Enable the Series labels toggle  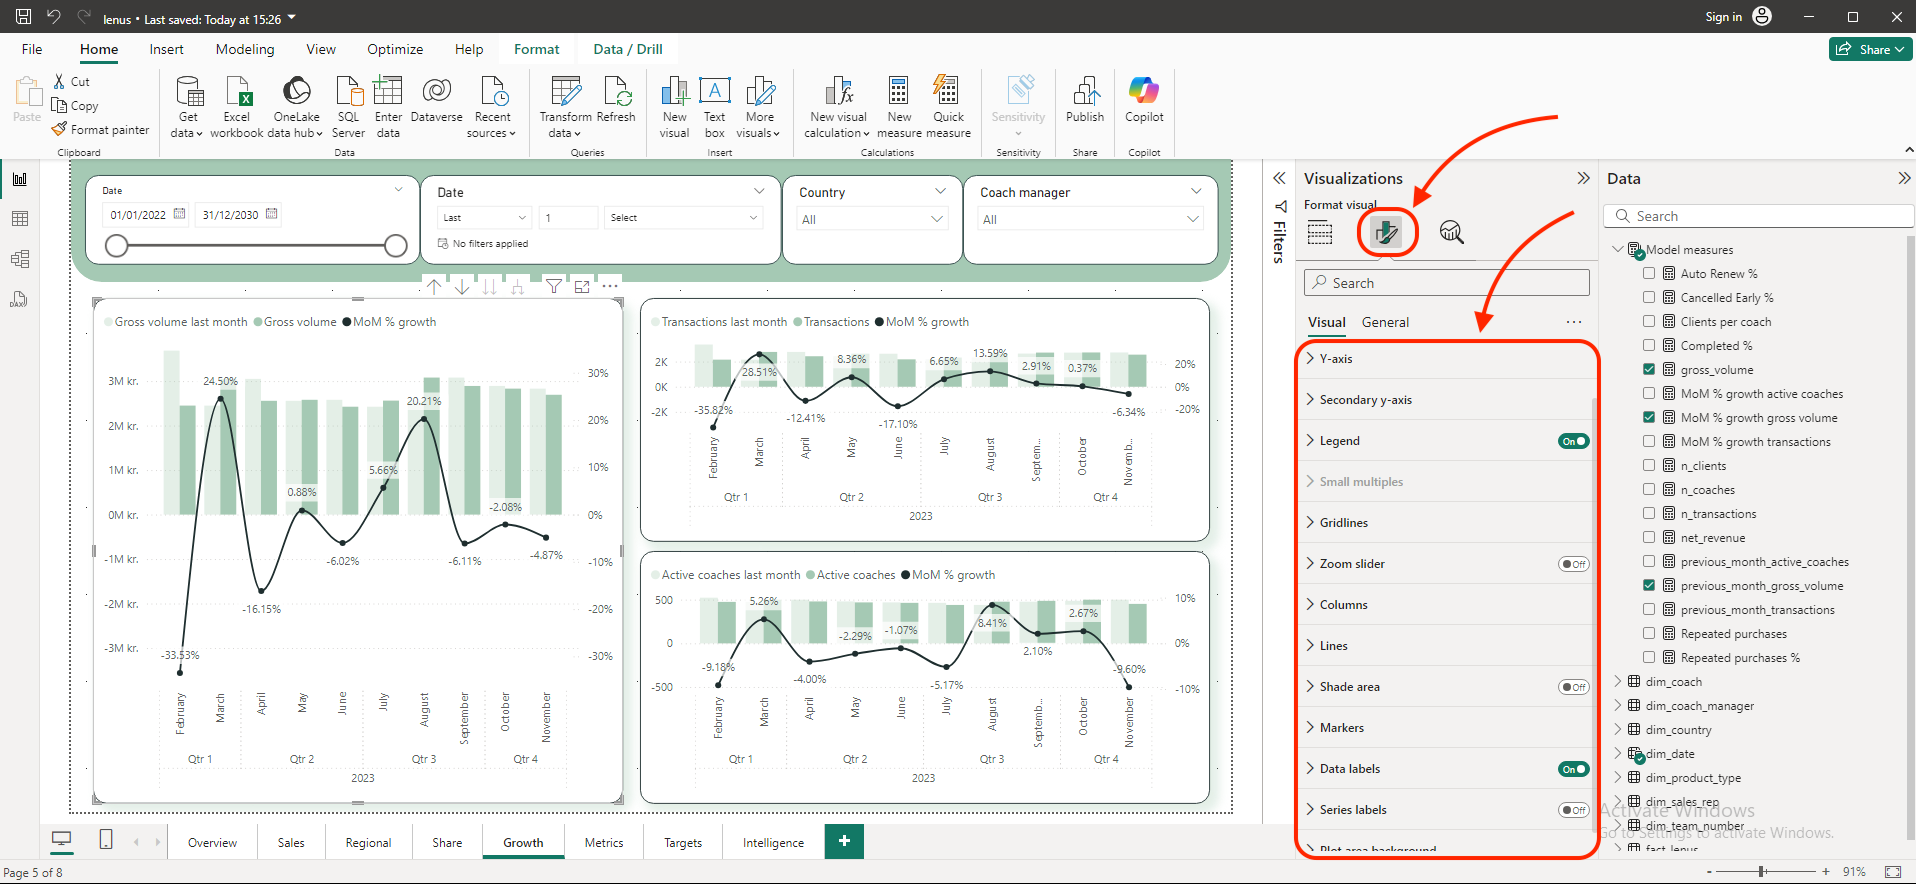pos(1573,810)
